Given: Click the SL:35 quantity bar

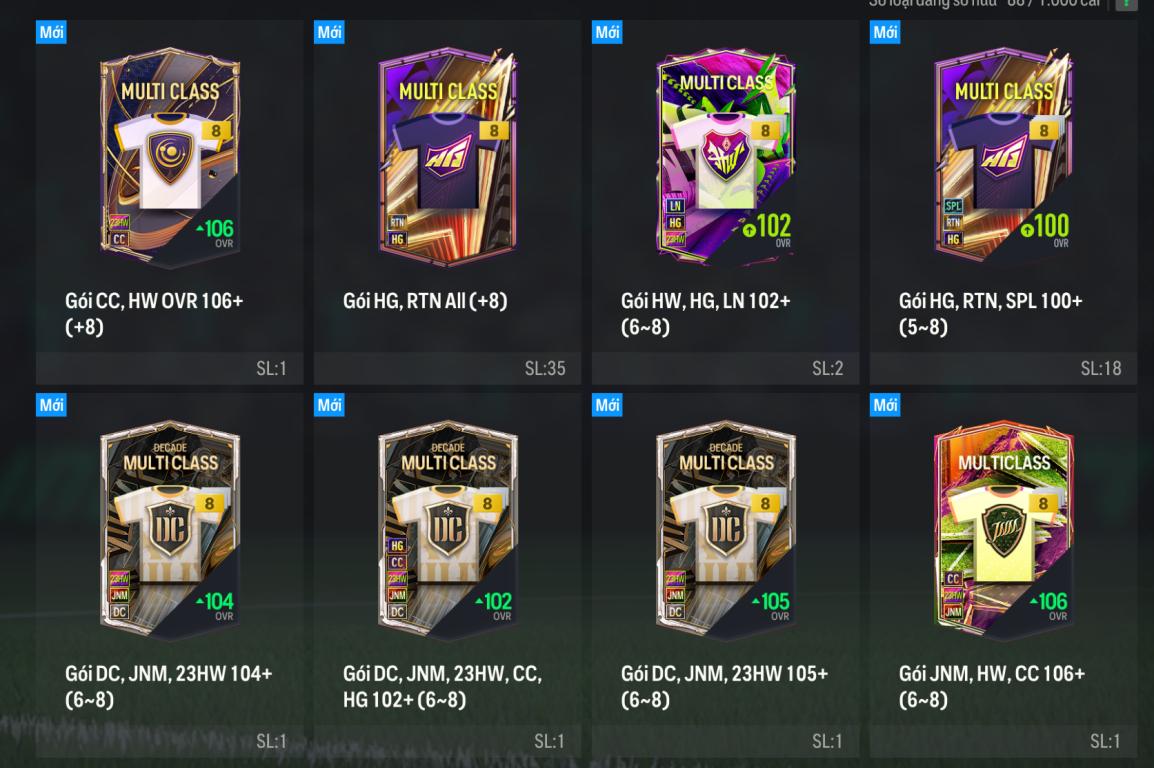Looking at the screenshot, I should tap(447, 368).
